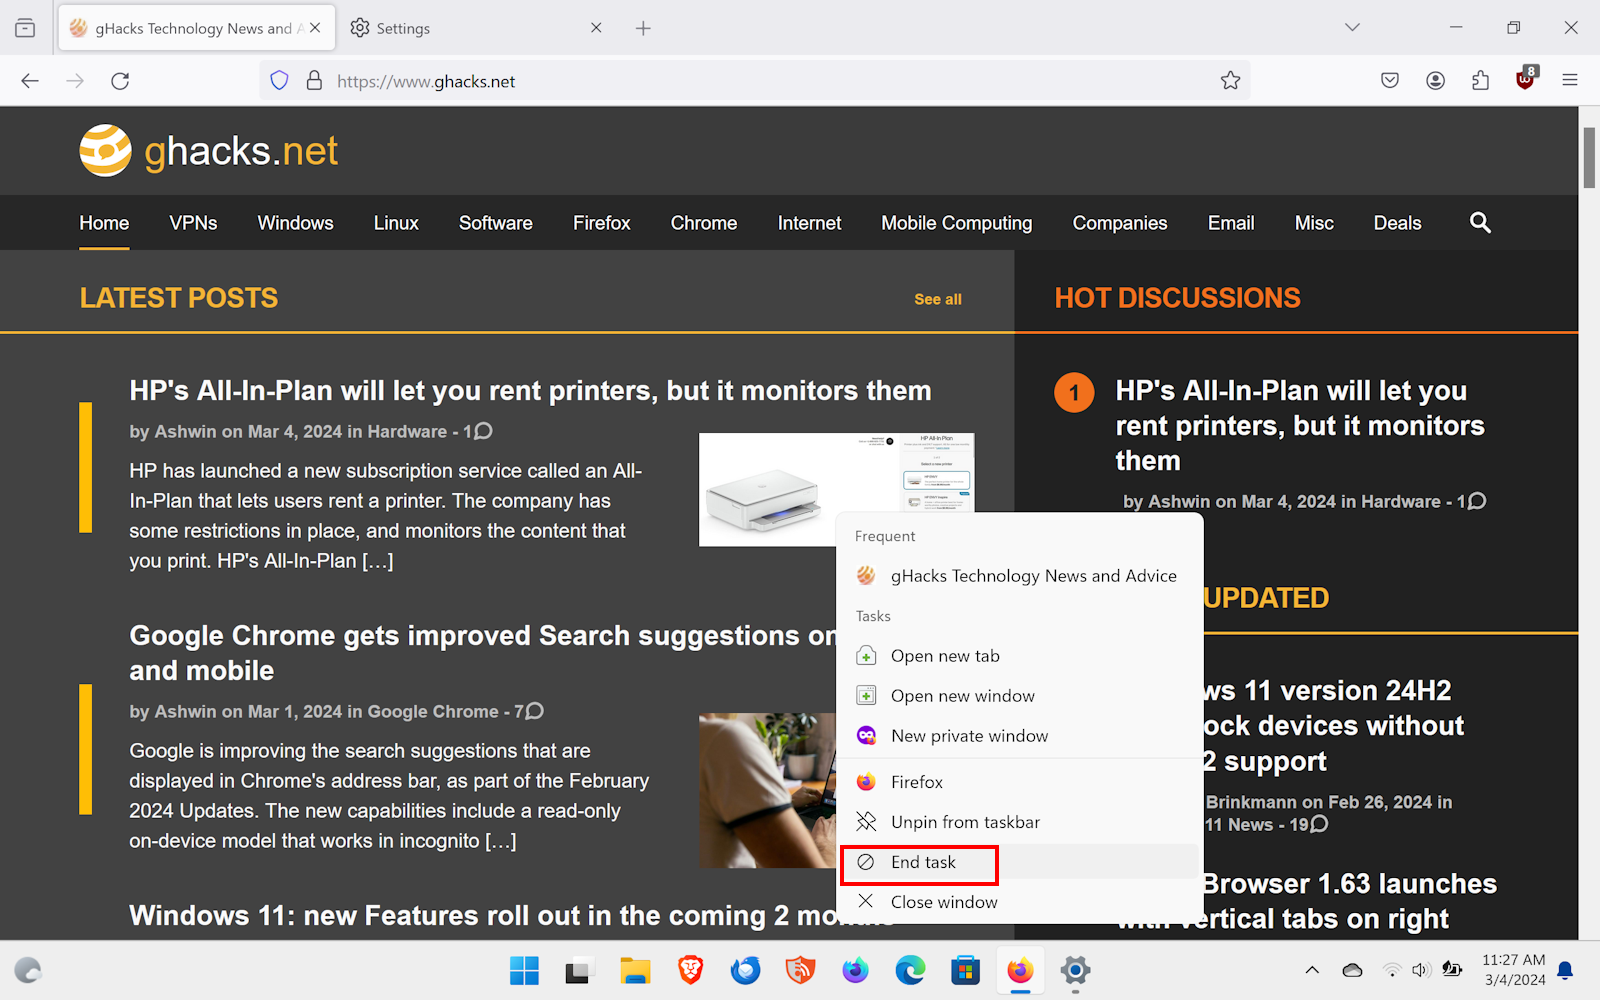The image size is (1600, 1000).
Task: Choose Unpin from taskbar
Action: click(x=1020, y=822)
